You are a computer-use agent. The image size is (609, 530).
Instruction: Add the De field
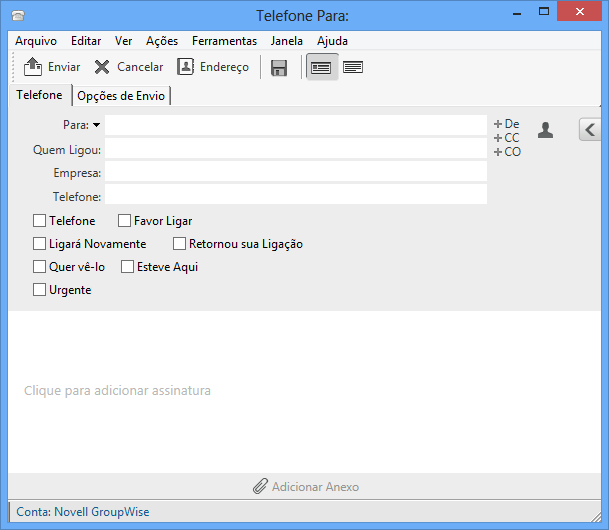click(x=506, y=124)
